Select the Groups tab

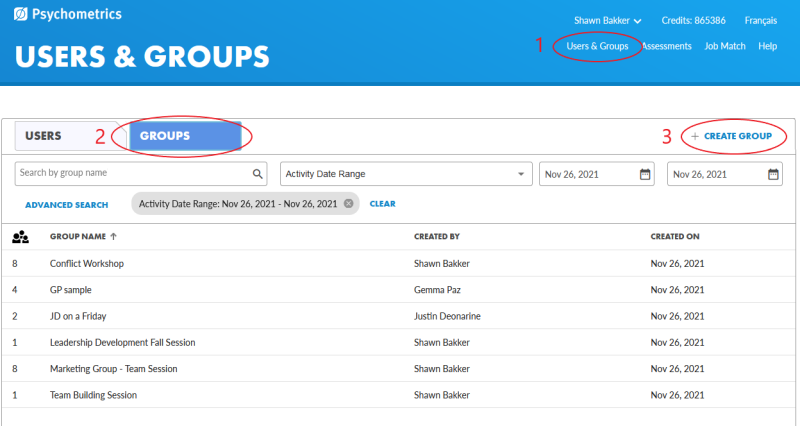pos(166,136)
